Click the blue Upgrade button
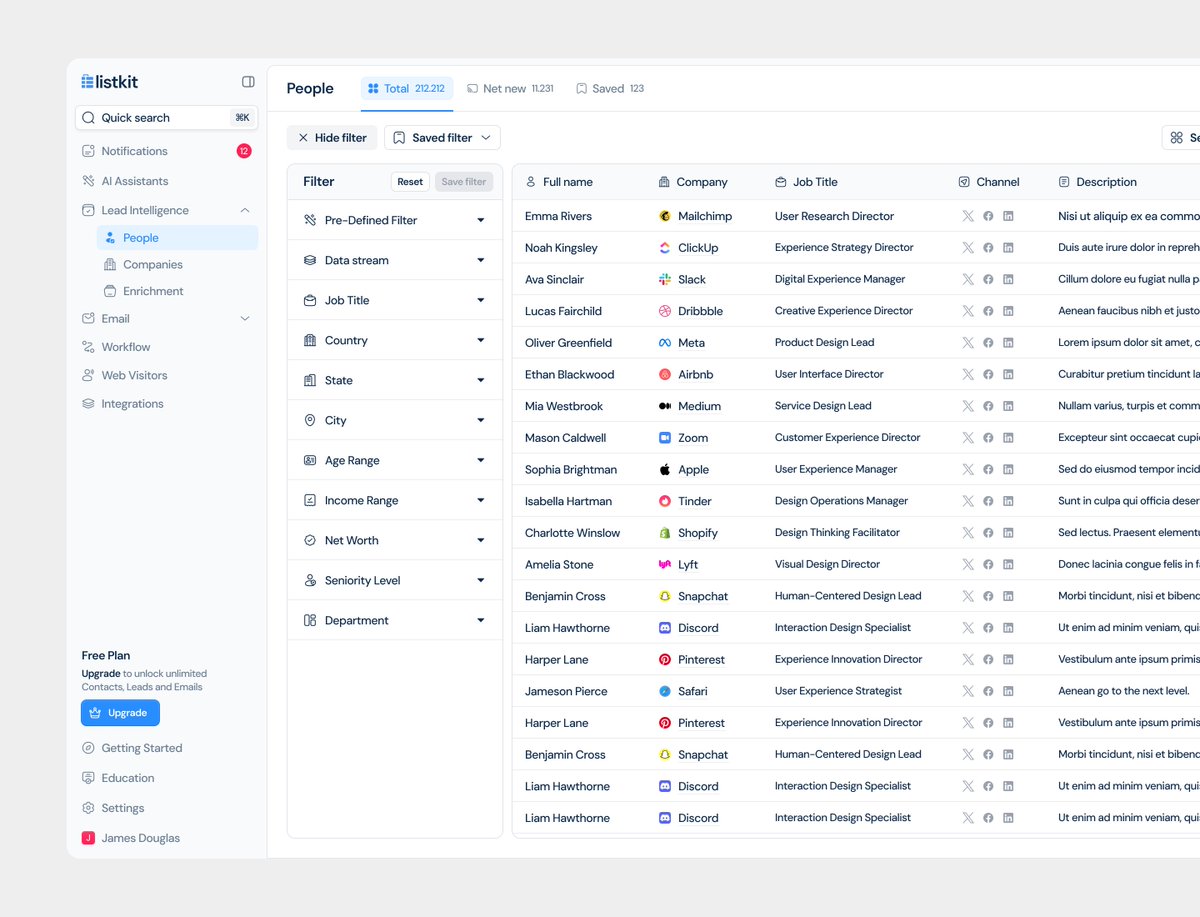Viewport: 1200px width, 917px height. click(x=120, y=713)
